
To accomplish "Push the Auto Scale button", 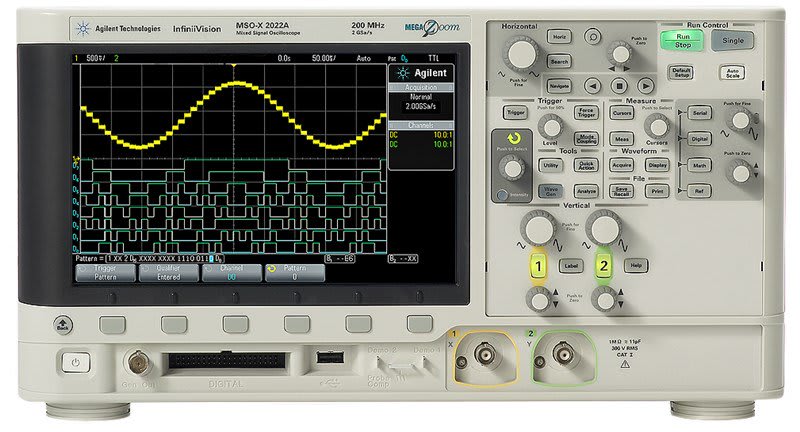I will click(x=732, y=73).
